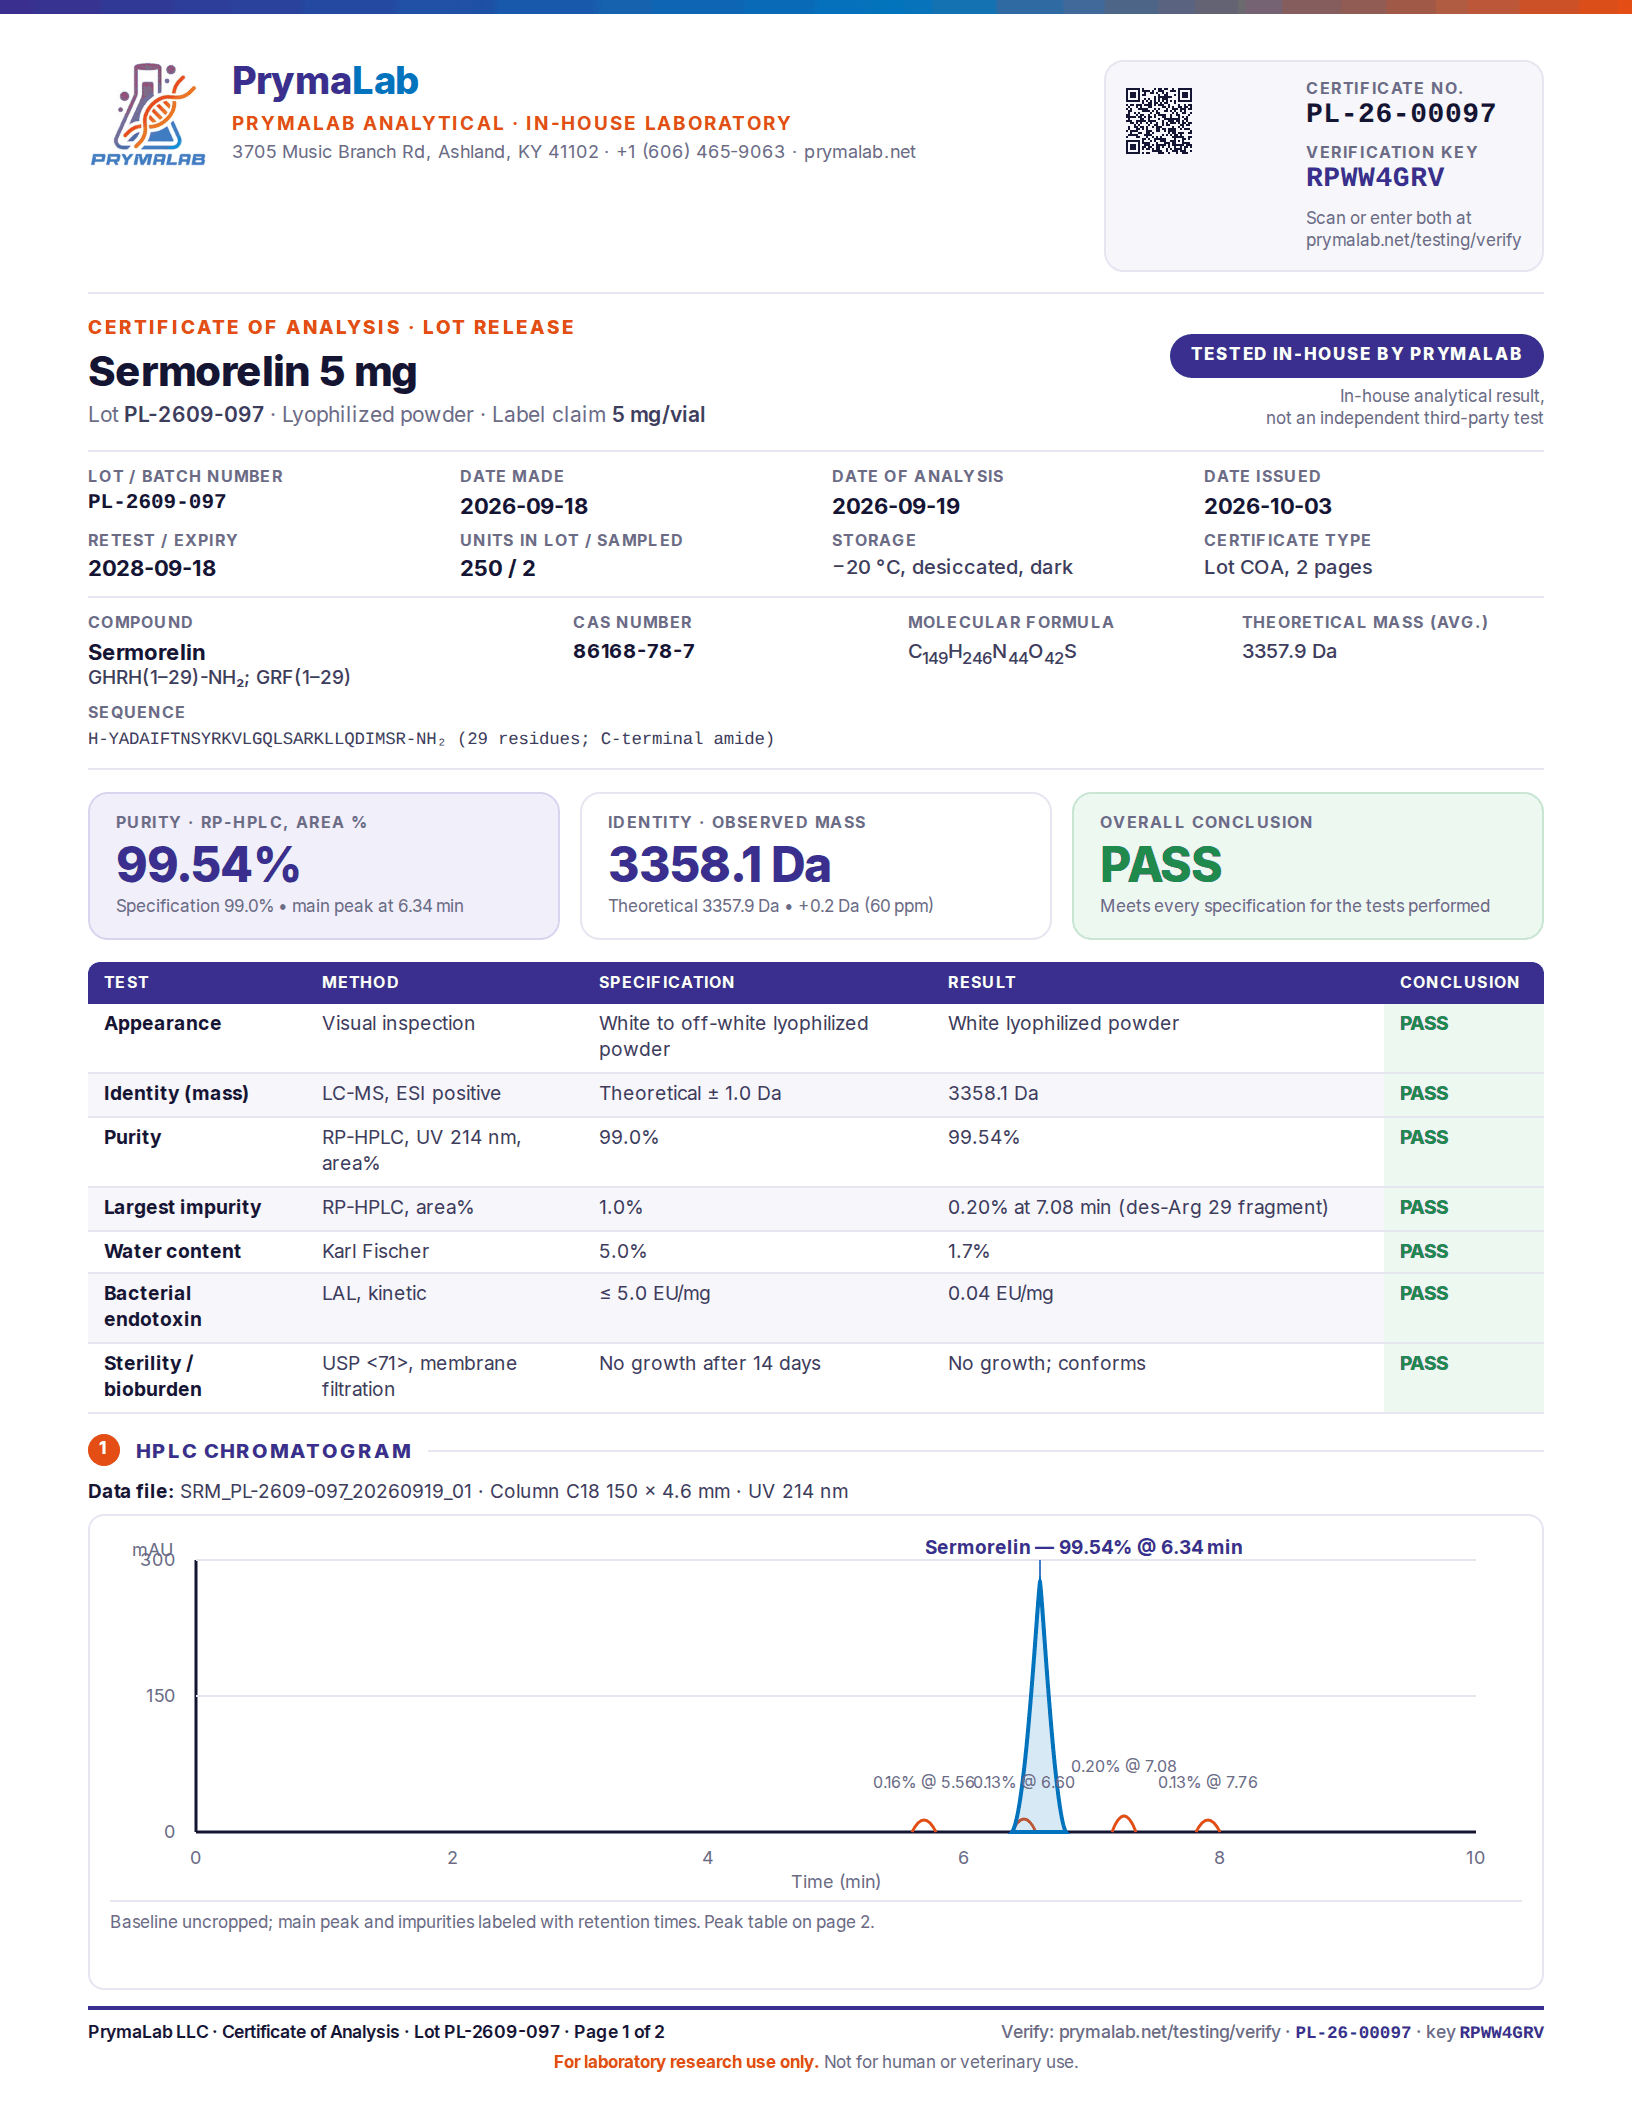Select the Date of Analysis value 2026-09-19

click(896, 506)
